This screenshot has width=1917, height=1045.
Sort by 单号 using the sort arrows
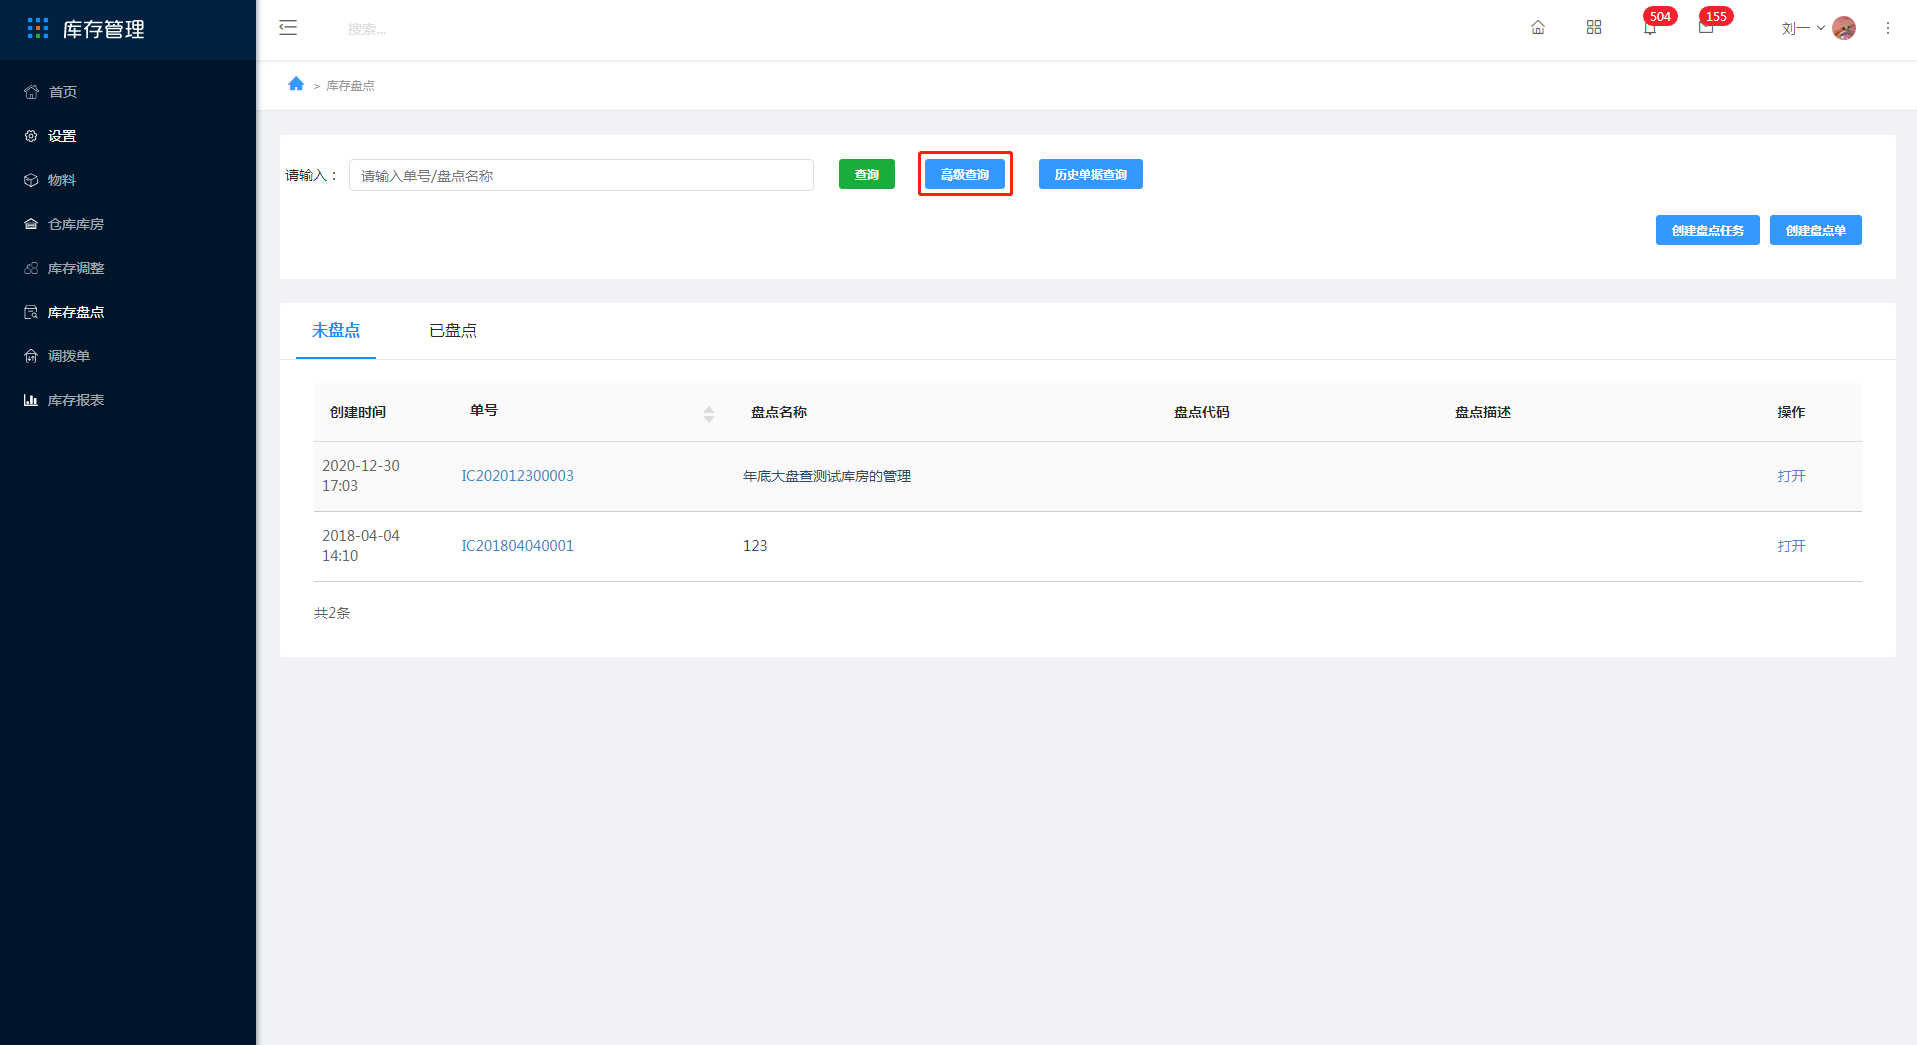pyautogui.click(x=709, y=414)
